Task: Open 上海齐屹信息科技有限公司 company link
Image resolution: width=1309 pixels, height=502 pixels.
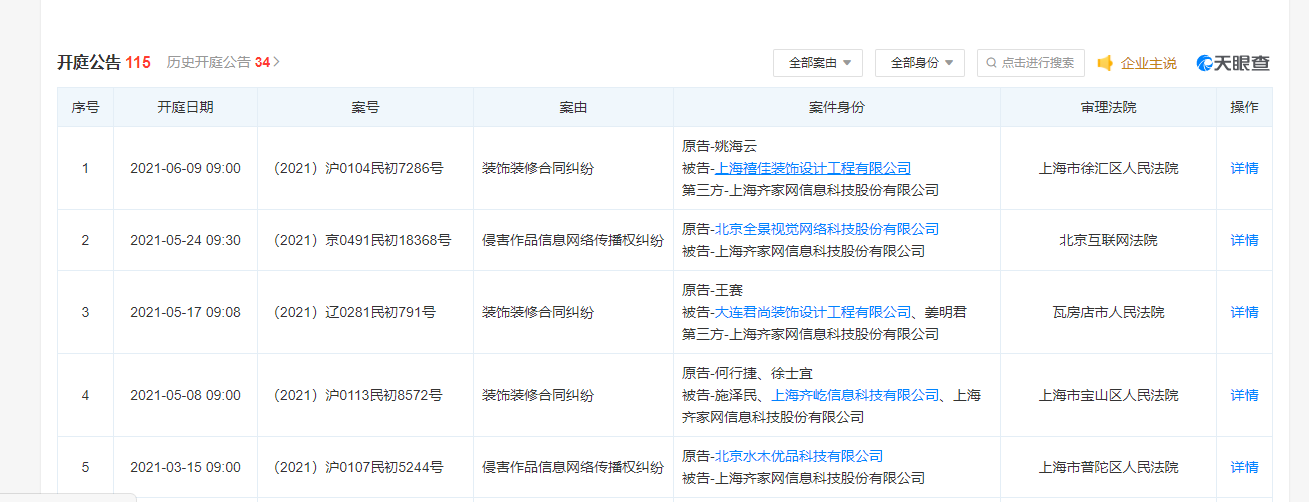Action: (x=855, y=395)
